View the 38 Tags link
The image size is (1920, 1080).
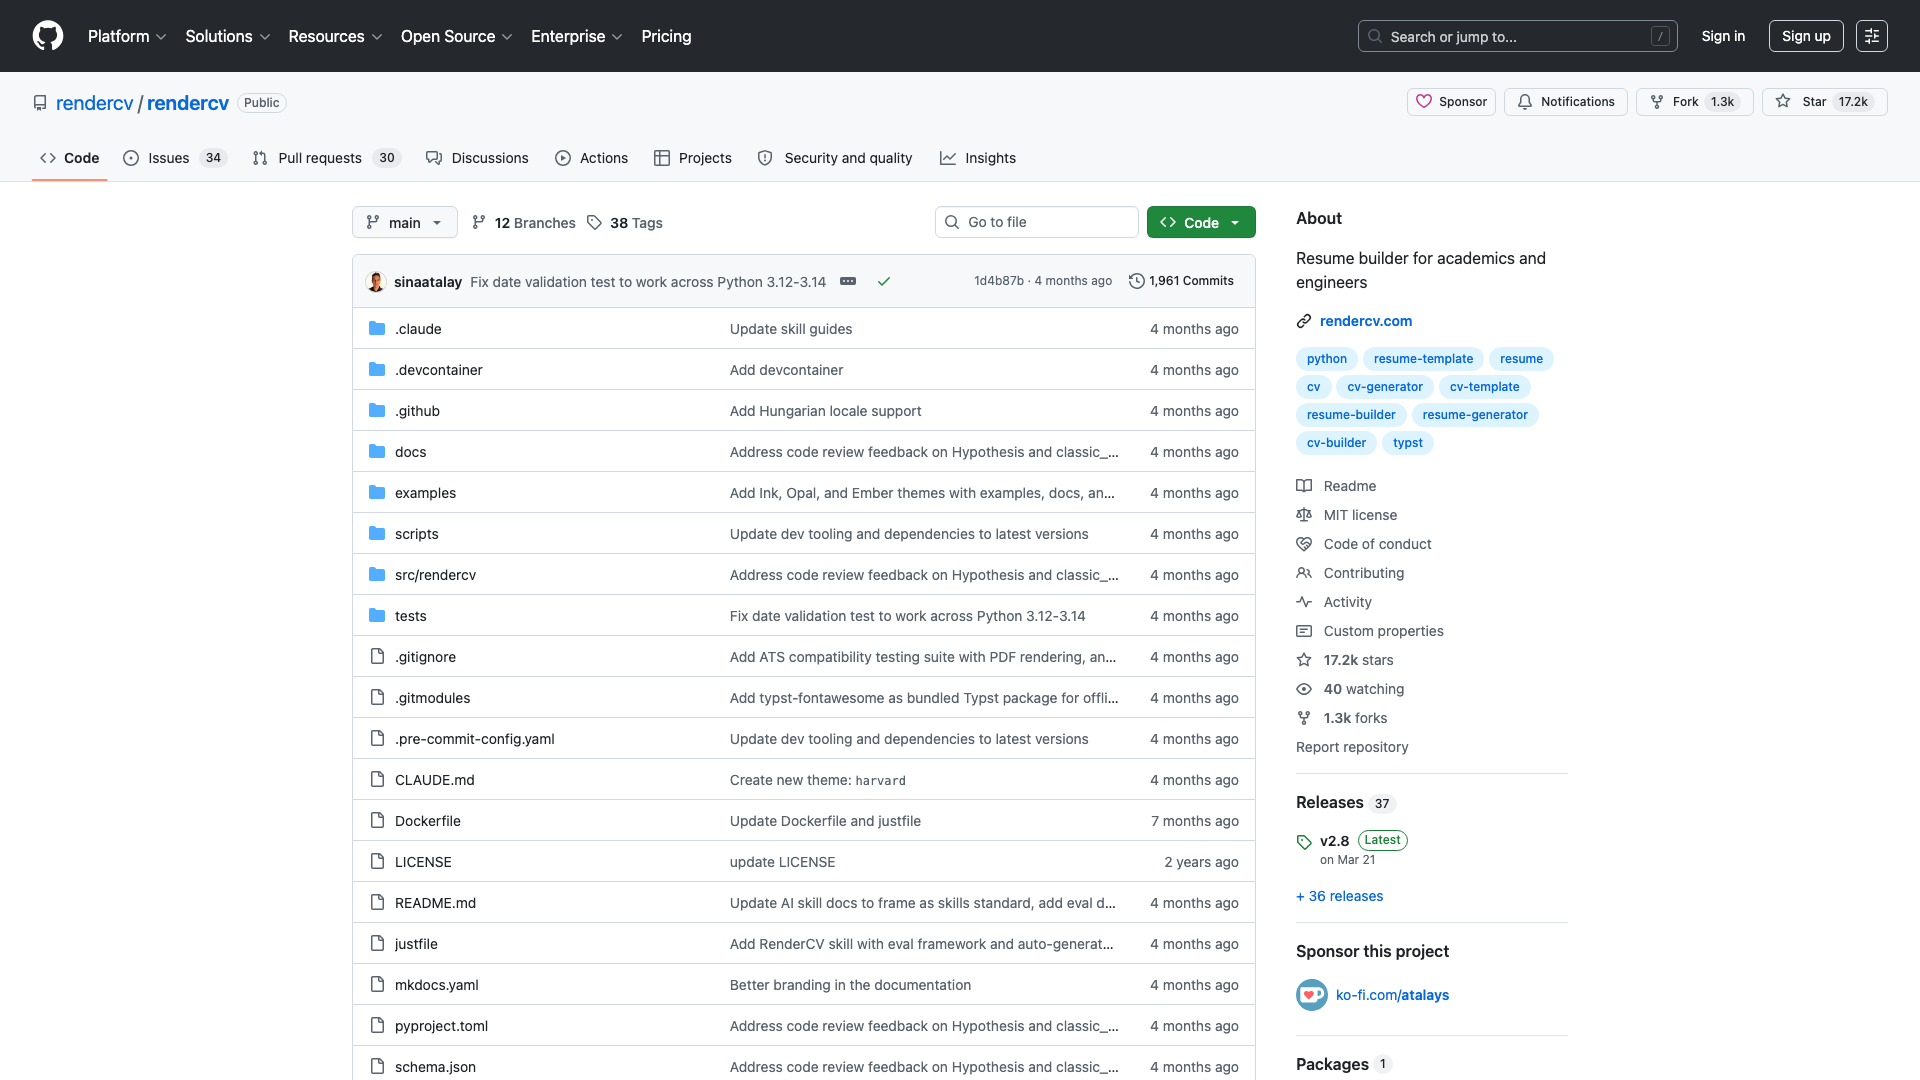point(625,222)
